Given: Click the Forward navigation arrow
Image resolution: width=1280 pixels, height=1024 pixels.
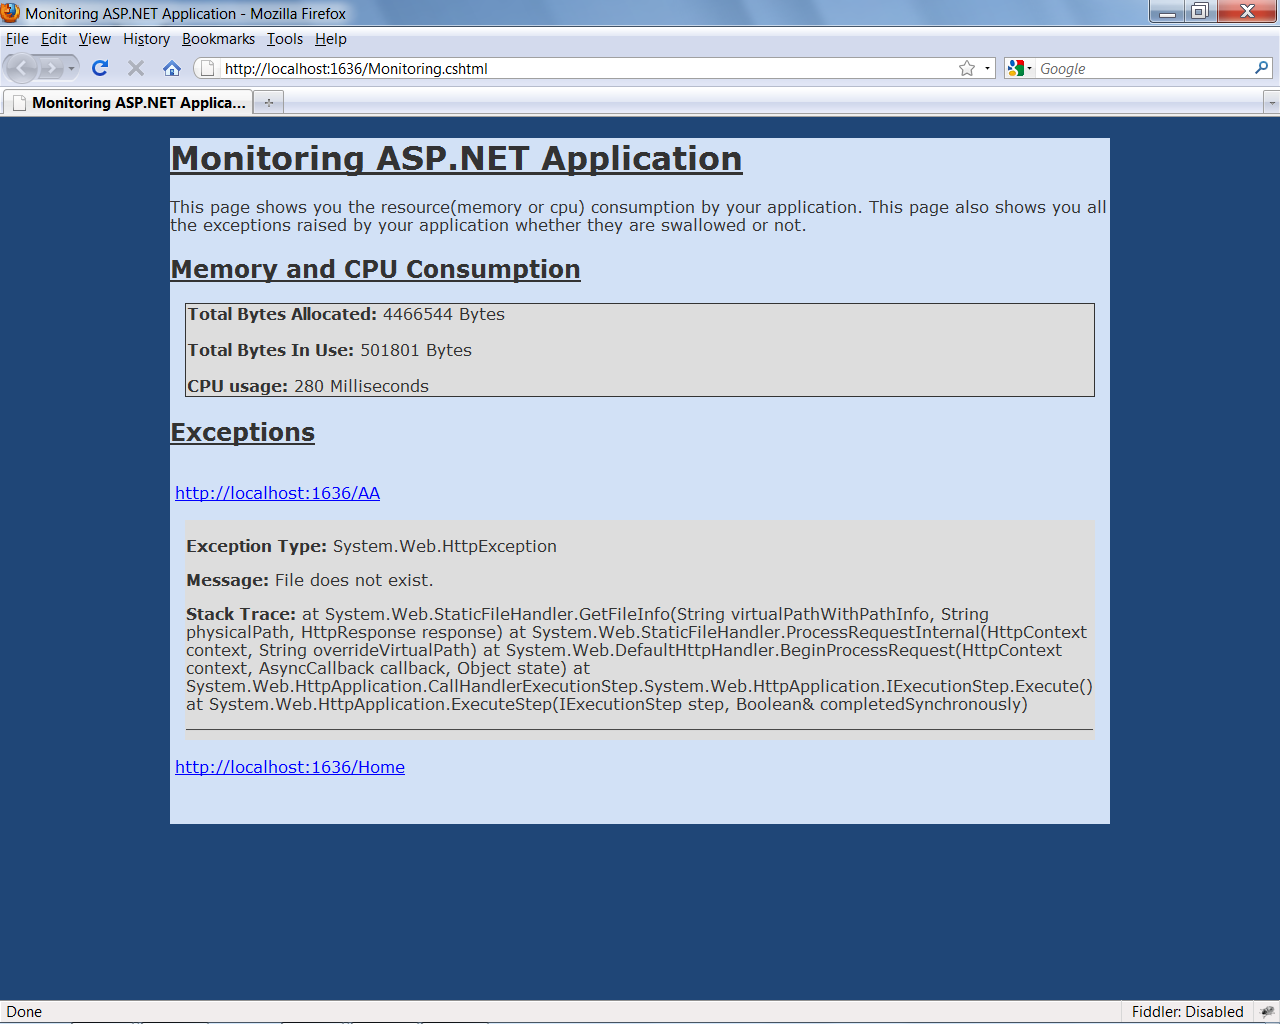Looking at the screenshot, I should [51, 68].
